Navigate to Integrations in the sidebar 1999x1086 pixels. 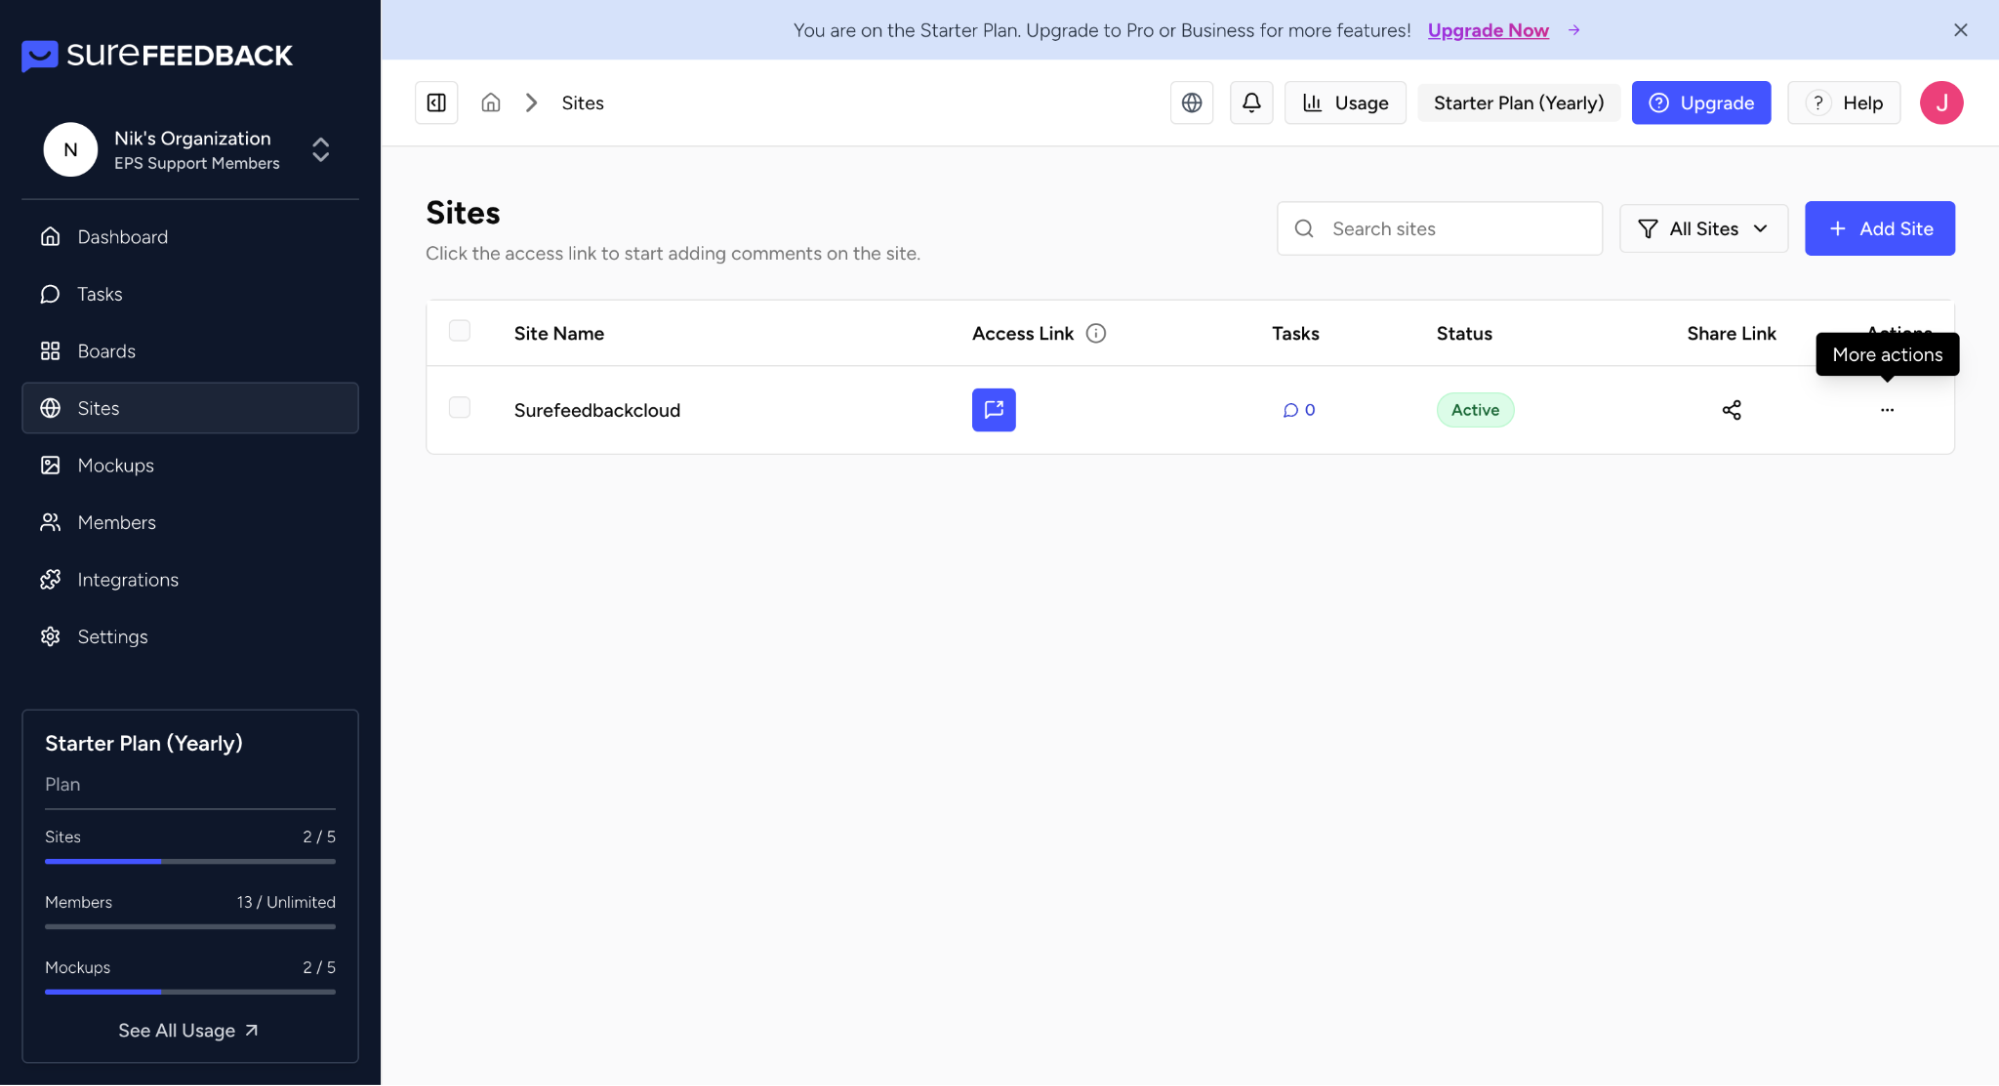tap(128, 580)
